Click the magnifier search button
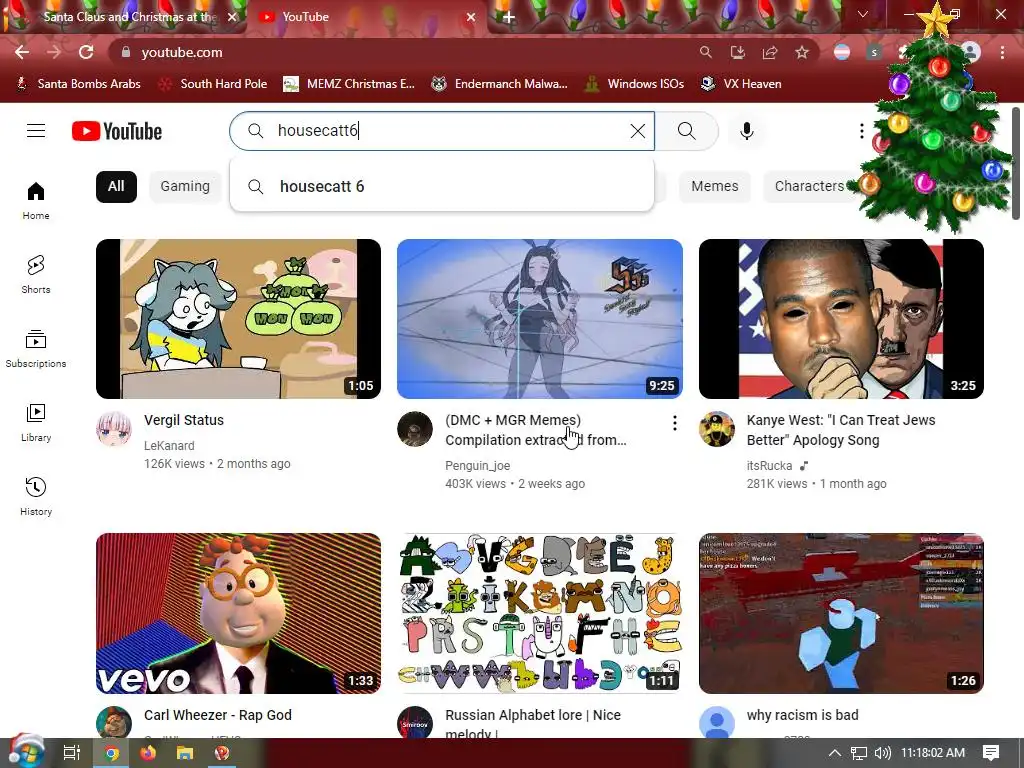The height and width of the screenshot is (768, 1024). tap(686, 131)
